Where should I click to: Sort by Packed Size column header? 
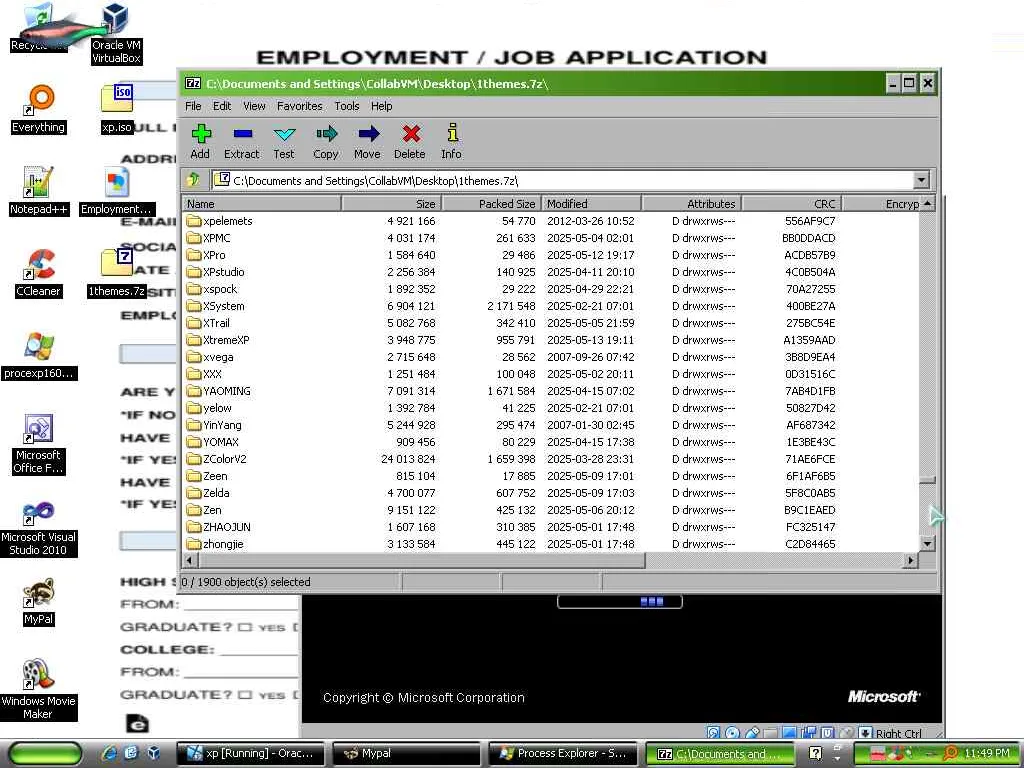click(492, 204)
